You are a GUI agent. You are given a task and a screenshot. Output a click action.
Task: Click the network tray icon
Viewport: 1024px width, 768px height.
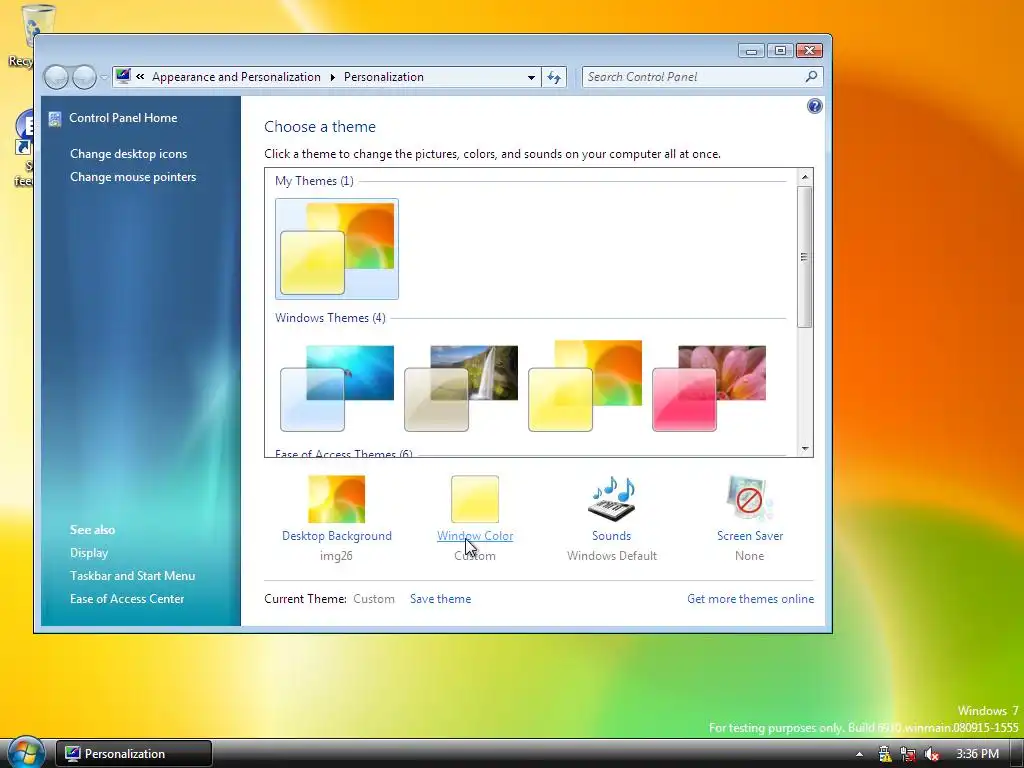(x=908, y=754)
